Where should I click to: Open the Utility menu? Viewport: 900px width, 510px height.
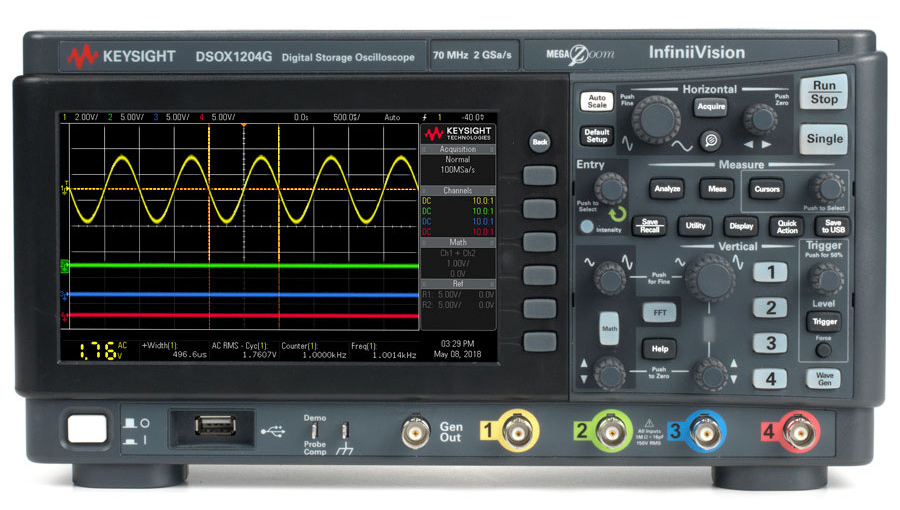click(695, 226)
